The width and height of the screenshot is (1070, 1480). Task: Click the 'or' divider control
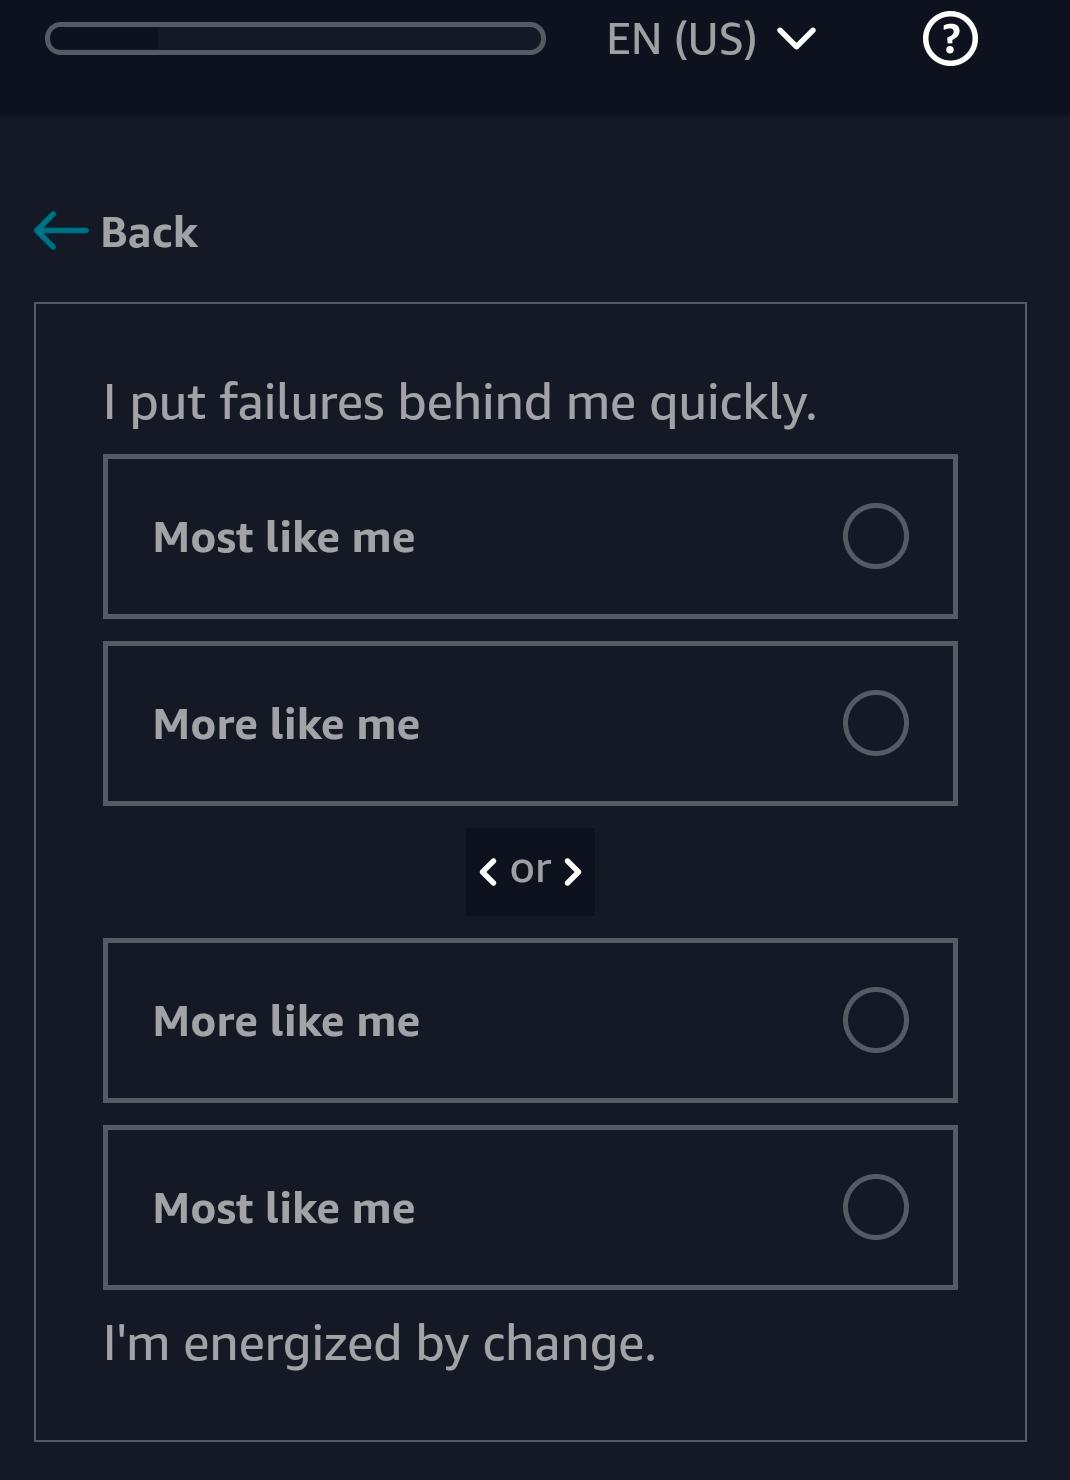tap(530, 871)
